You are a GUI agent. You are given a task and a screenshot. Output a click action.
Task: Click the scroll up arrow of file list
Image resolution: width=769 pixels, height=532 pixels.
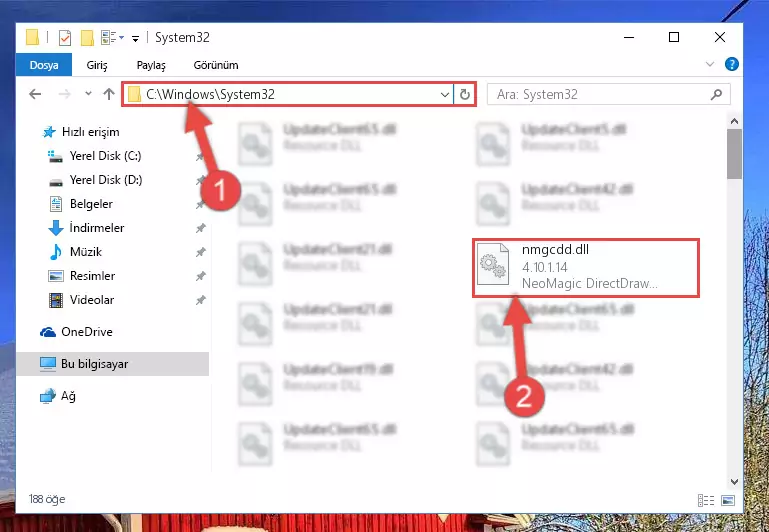734,121
